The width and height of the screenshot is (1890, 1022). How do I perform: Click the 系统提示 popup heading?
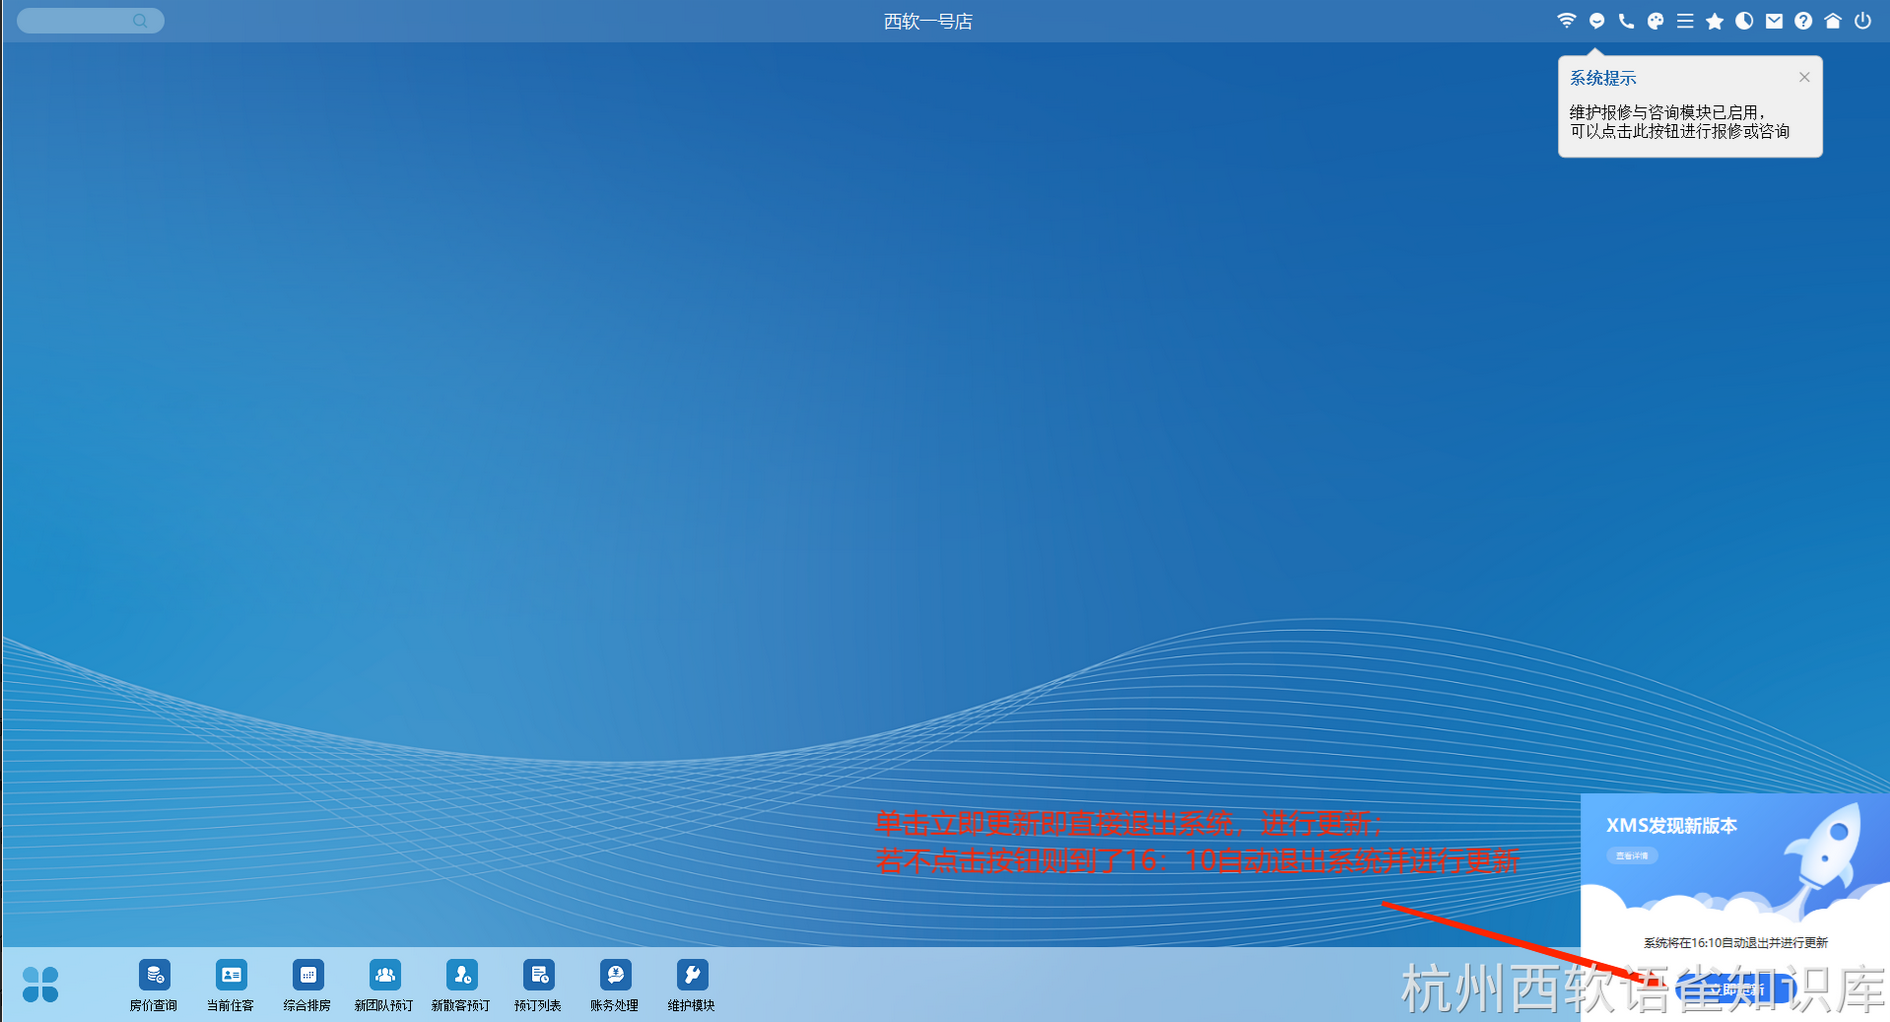click(x=1603, y=78)
